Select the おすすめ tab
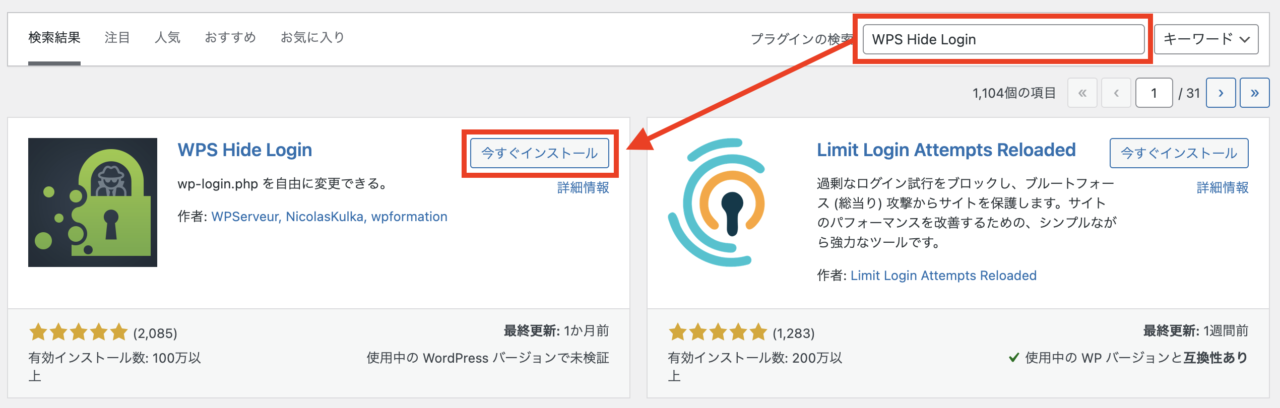Viewport: 1280px width, 408px height. click(231, 38)
